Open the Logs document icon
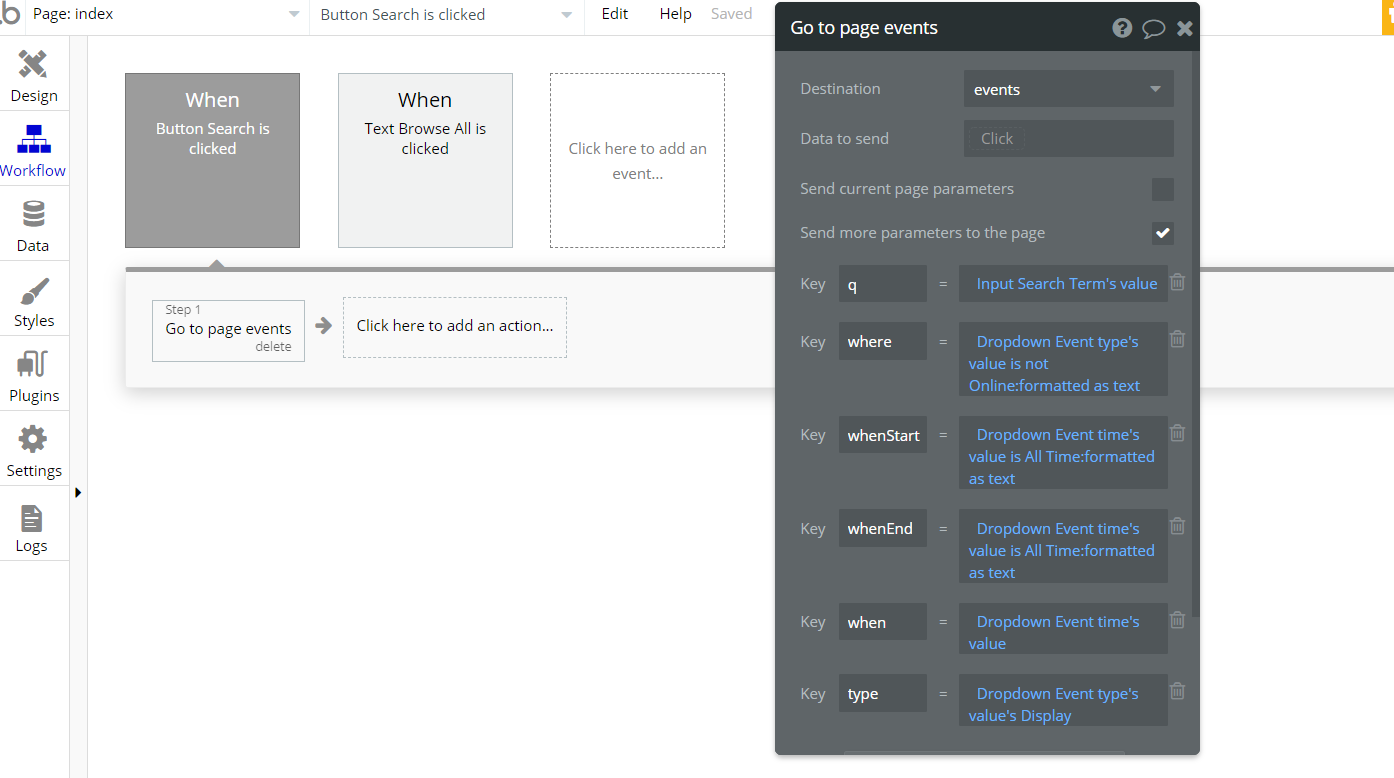 coord(32,518)
